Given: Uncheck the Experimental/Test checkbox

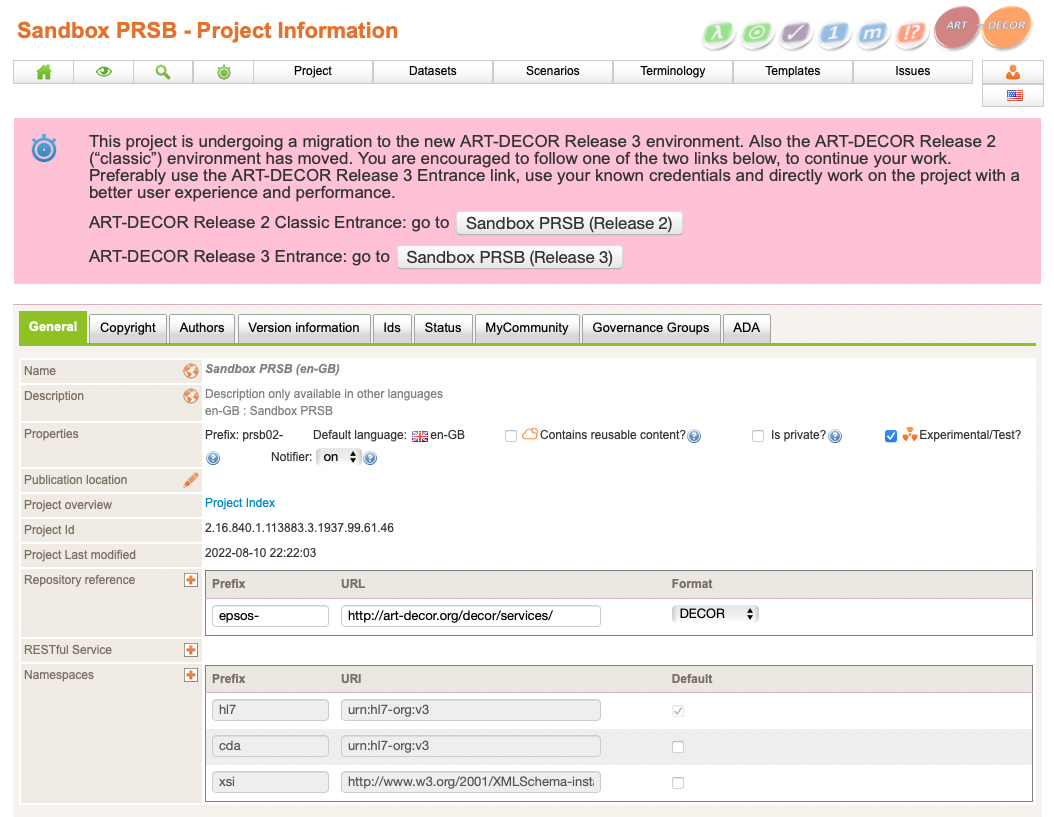Looking at the screenshot, I should click(x=891, y=436).
